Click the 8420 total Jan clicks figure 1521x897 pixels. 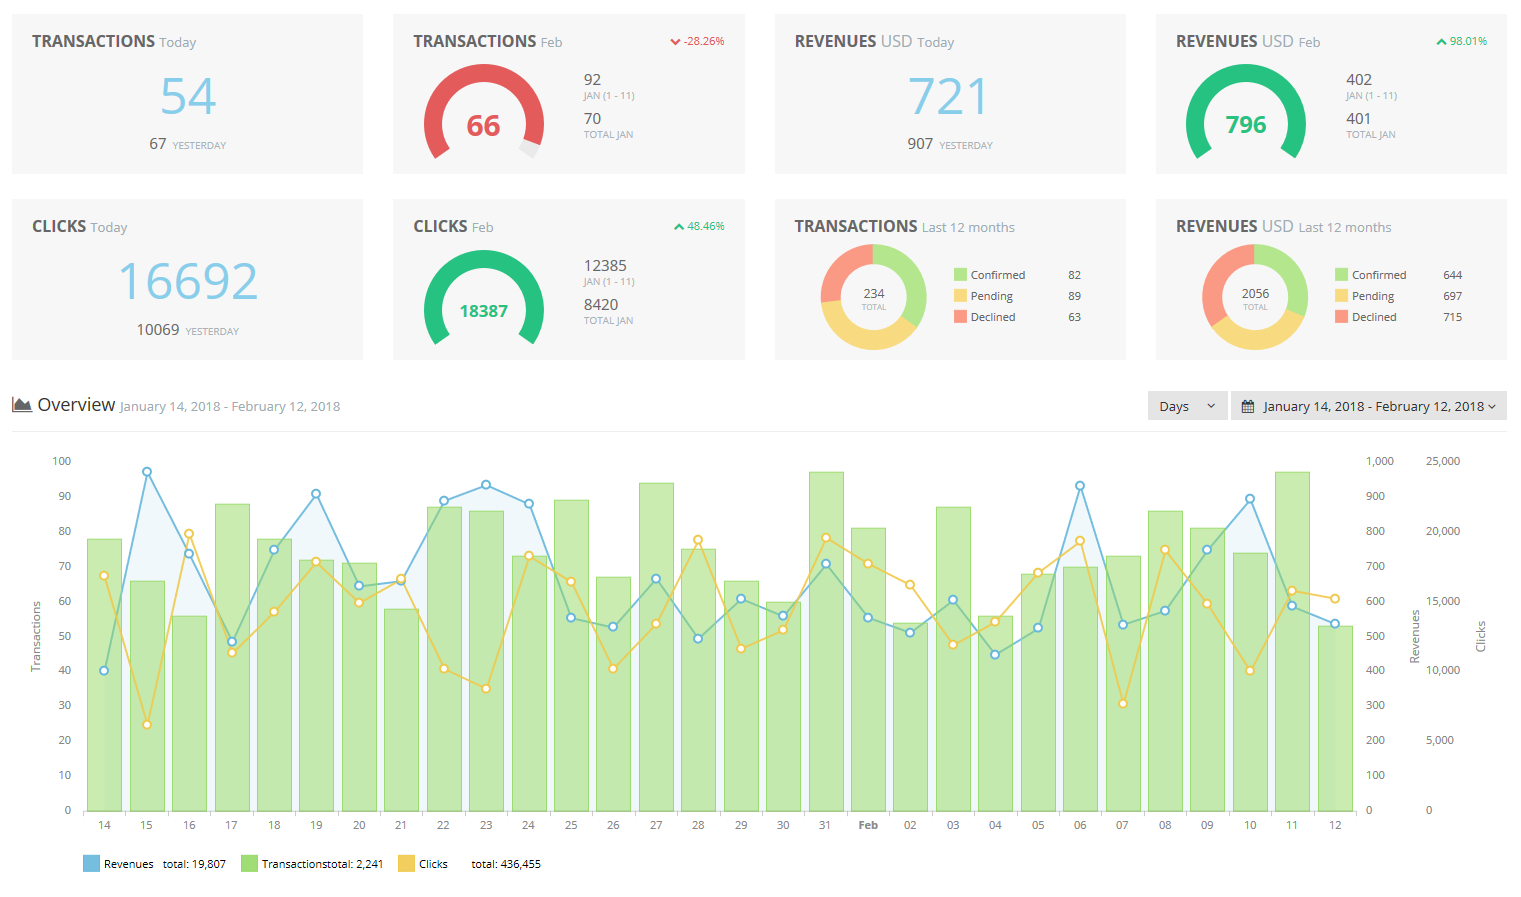coord(601,305)
